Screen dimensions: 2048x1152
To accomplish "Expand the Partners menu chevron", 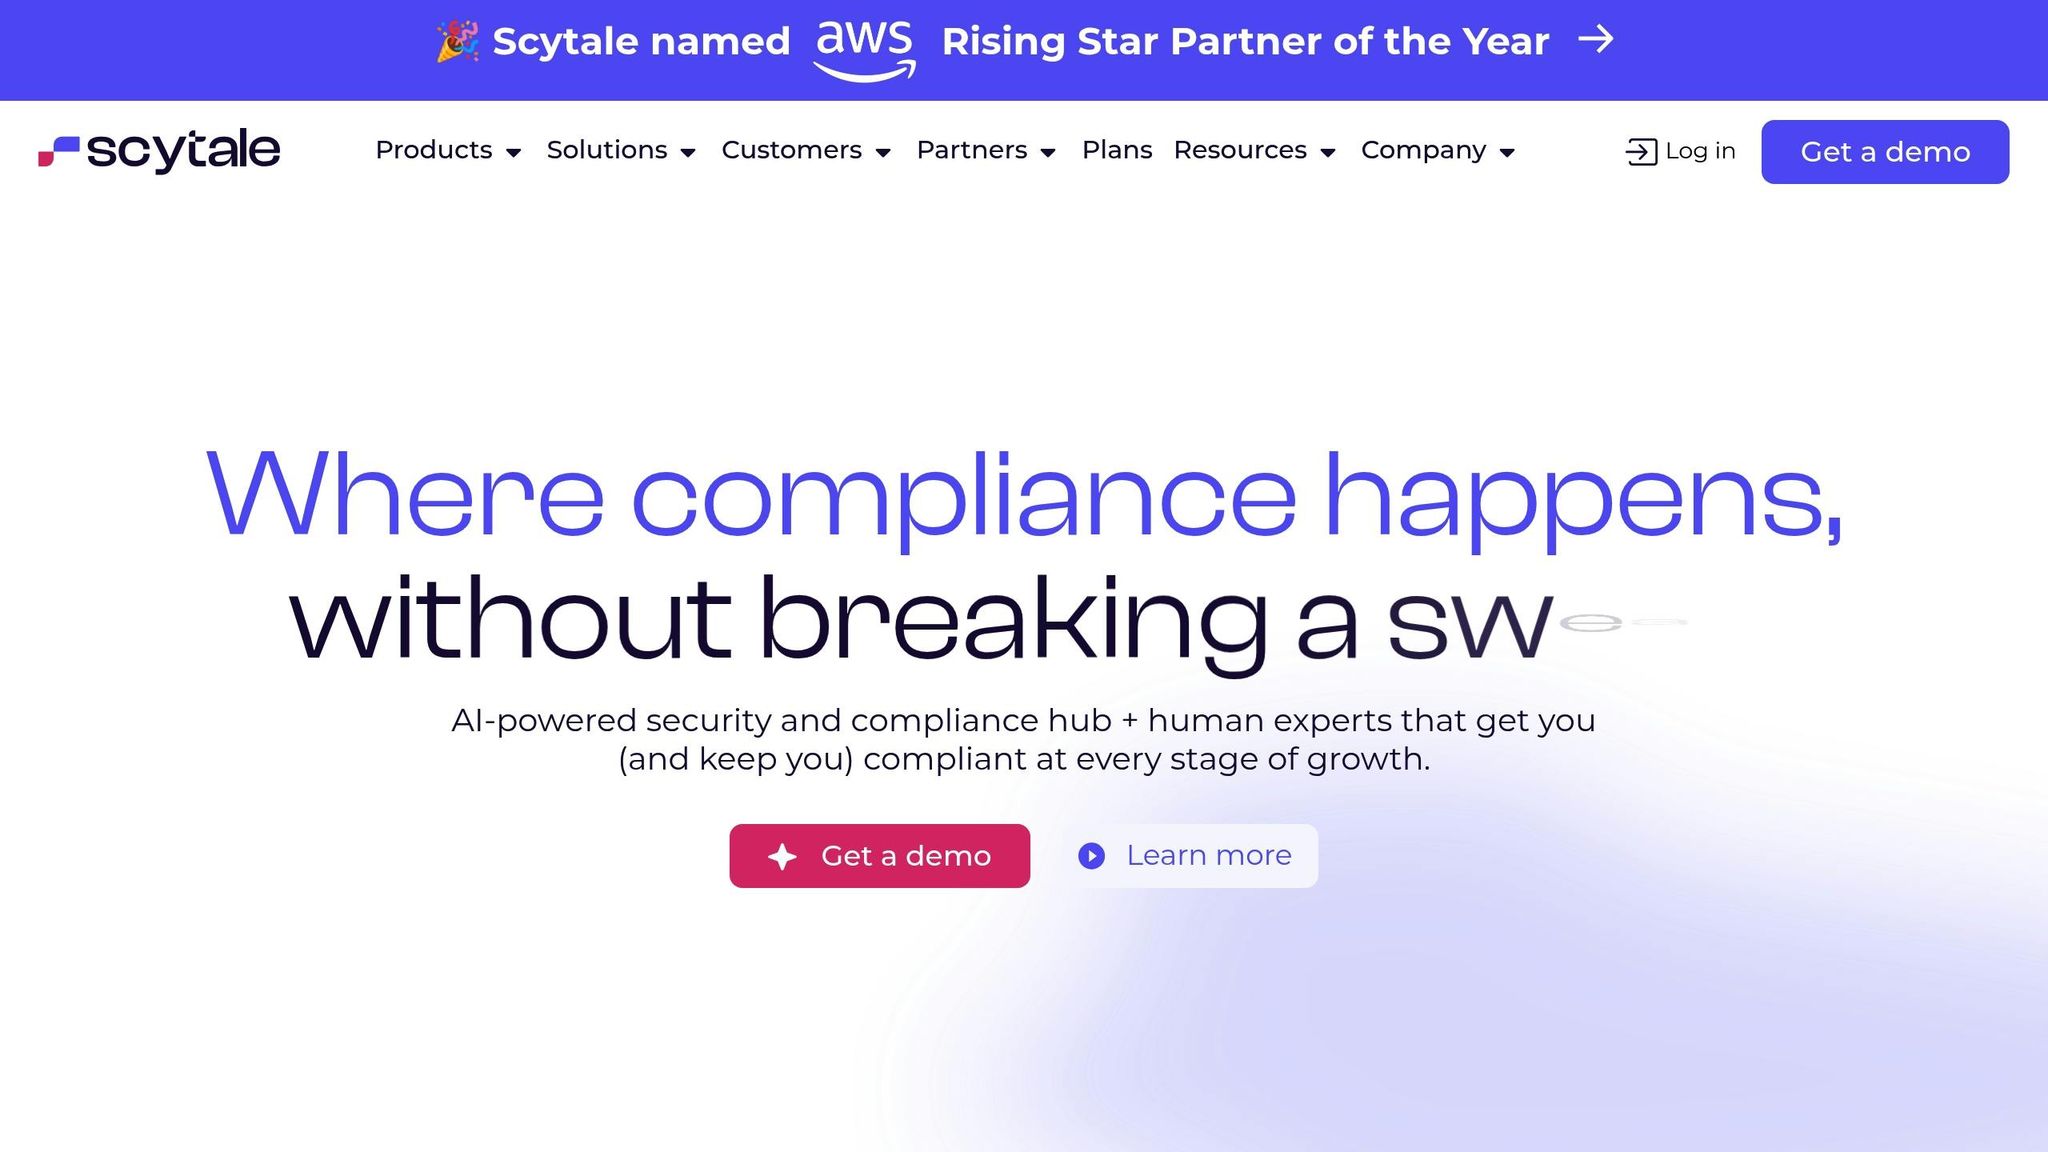I will [x=1048, y=152].
